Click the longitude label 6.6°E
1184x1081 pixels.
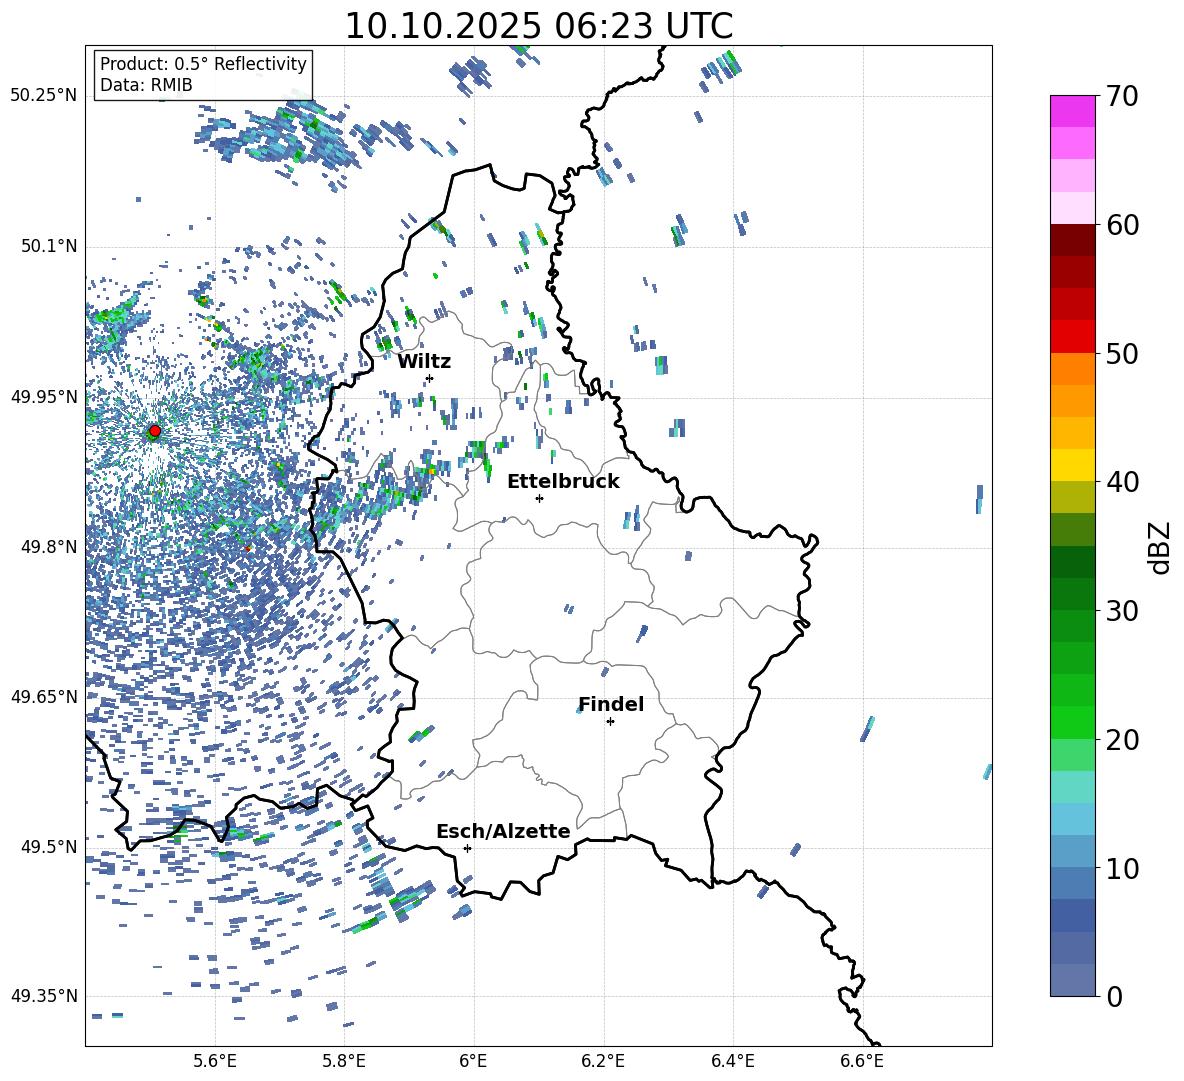862,1061
